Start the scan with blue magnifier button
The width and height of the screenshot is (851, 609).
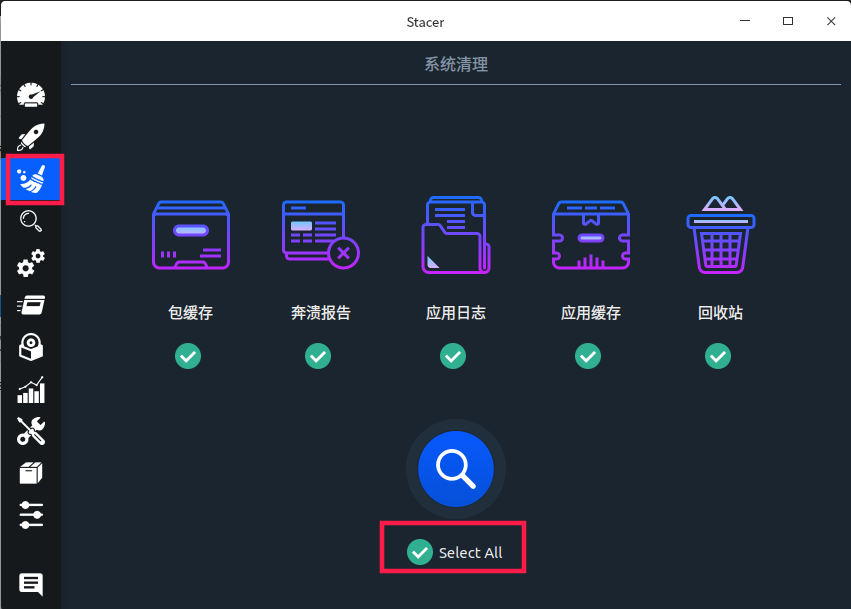point(456,469)
